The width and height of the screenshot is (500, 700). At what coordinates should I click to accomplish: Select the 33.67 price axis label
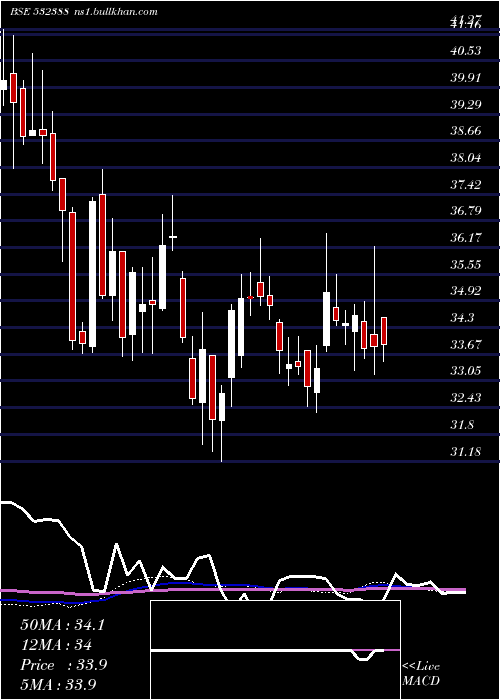[x=466, y=345]
